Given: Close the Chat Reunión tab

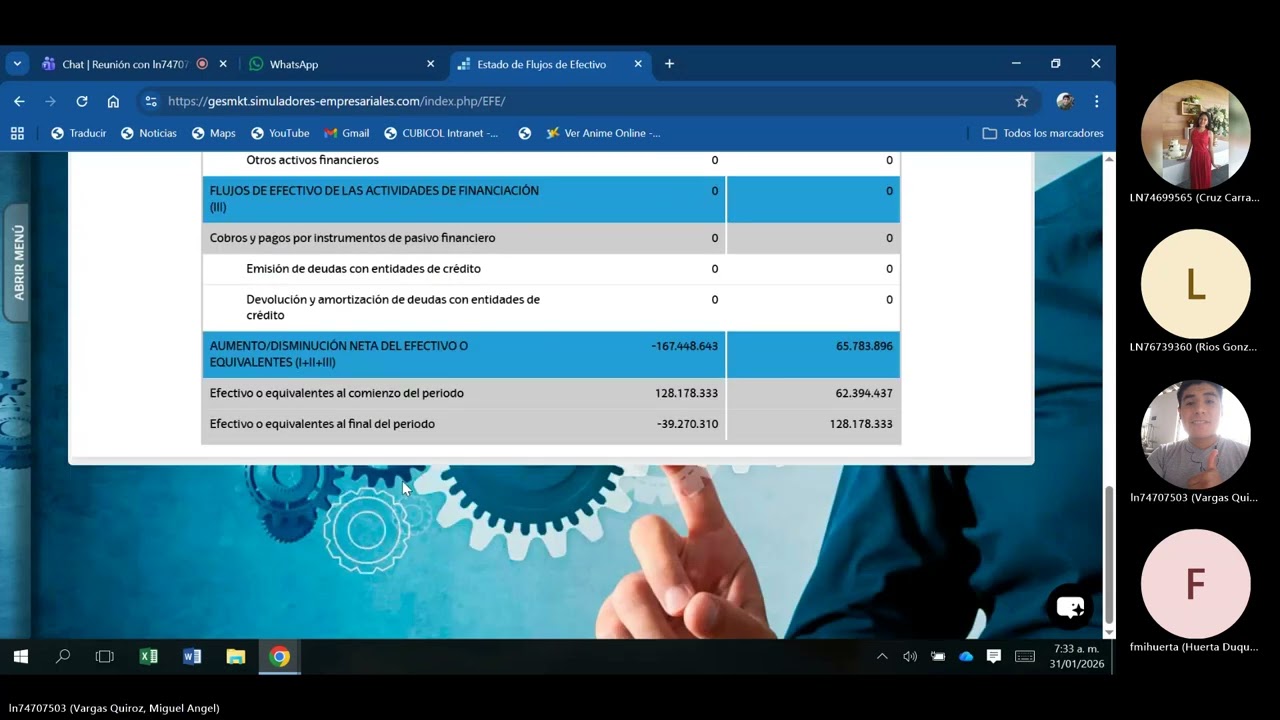Looking at the screenshot, I should (223, 64).
